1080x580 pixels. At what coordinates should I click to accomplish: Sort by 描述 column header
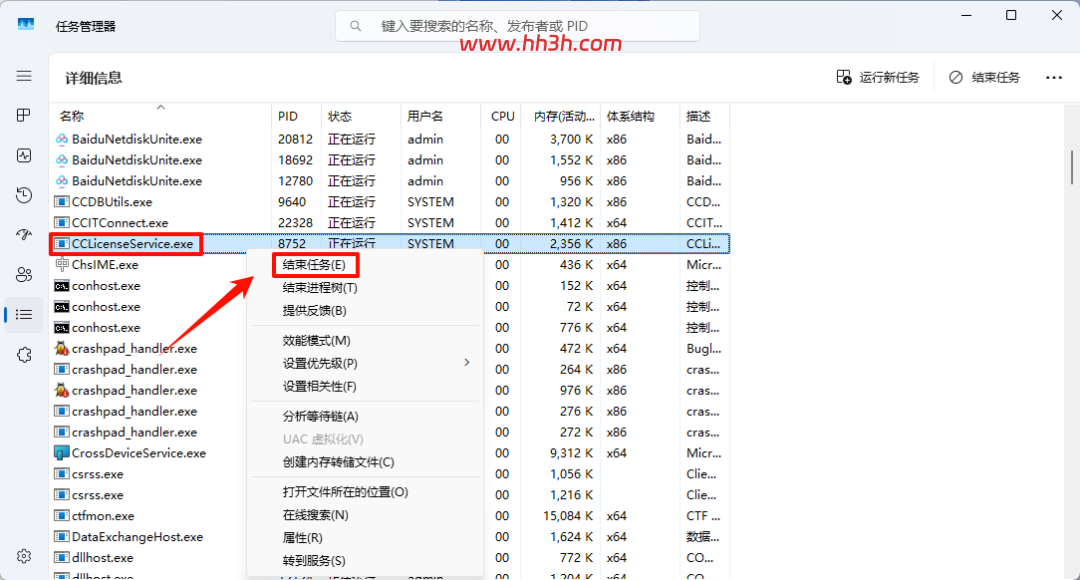click(x=705, y=116)
